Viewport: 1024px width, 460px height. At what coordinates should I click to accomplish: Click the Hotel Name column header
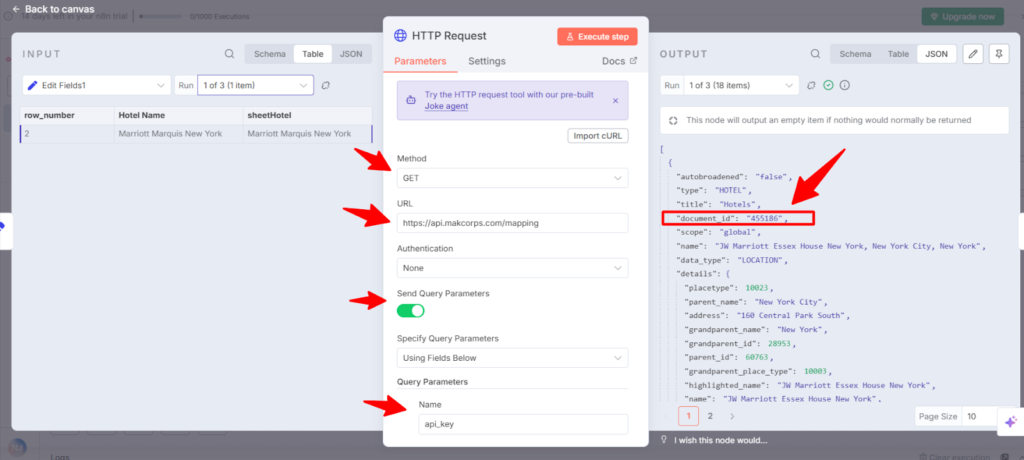178,116
